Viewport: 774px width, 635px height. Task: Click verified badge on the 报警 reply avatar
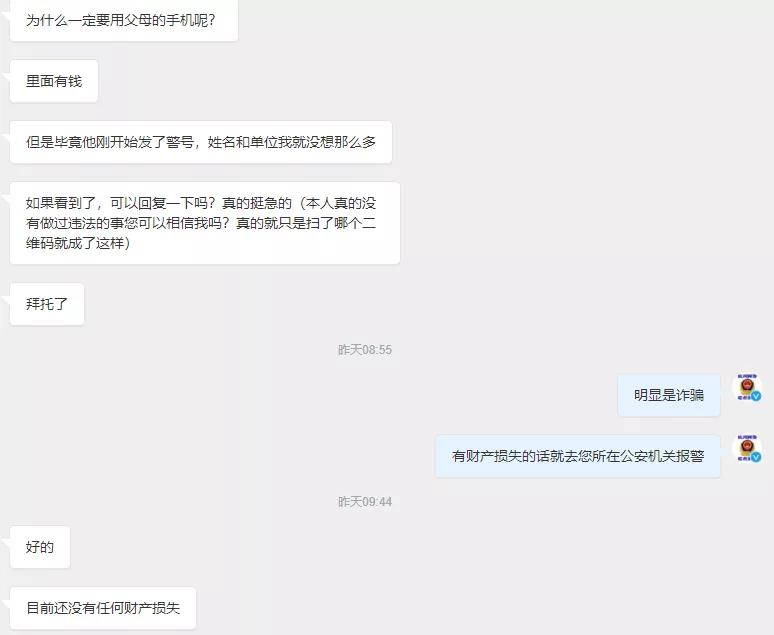[756, 457]
